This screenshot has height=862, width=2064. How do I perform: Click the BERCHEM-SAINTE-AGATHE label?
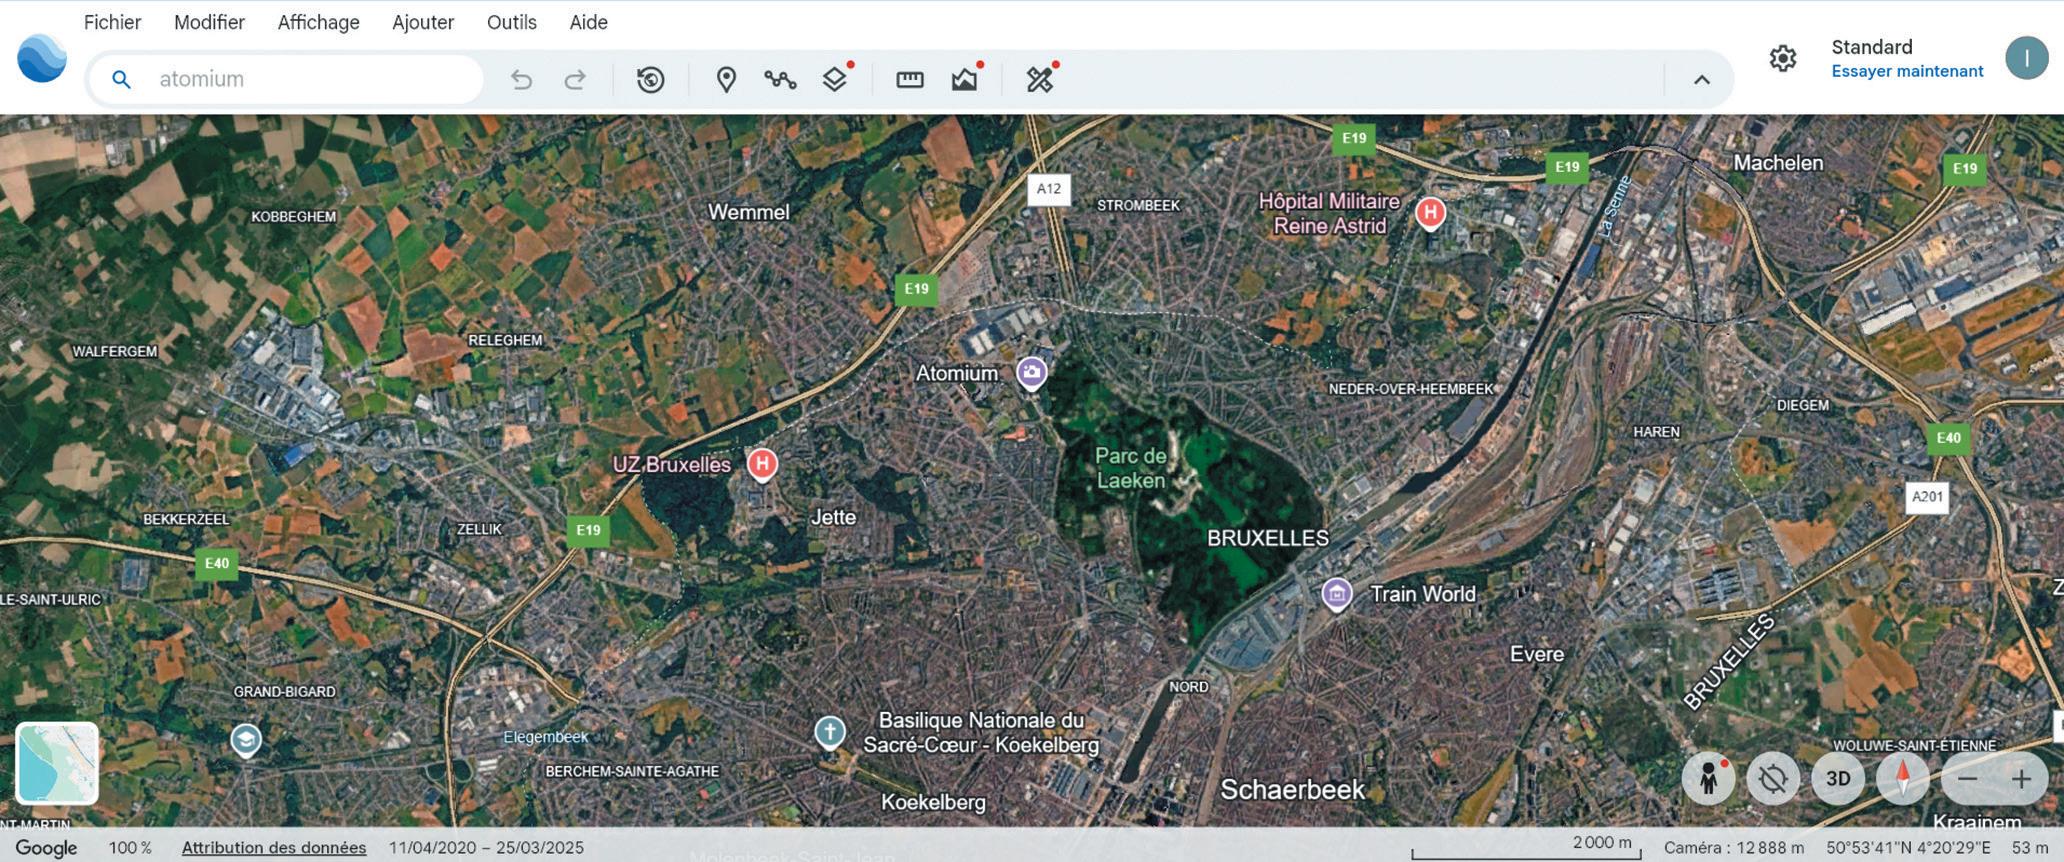(x=632, y=771)
